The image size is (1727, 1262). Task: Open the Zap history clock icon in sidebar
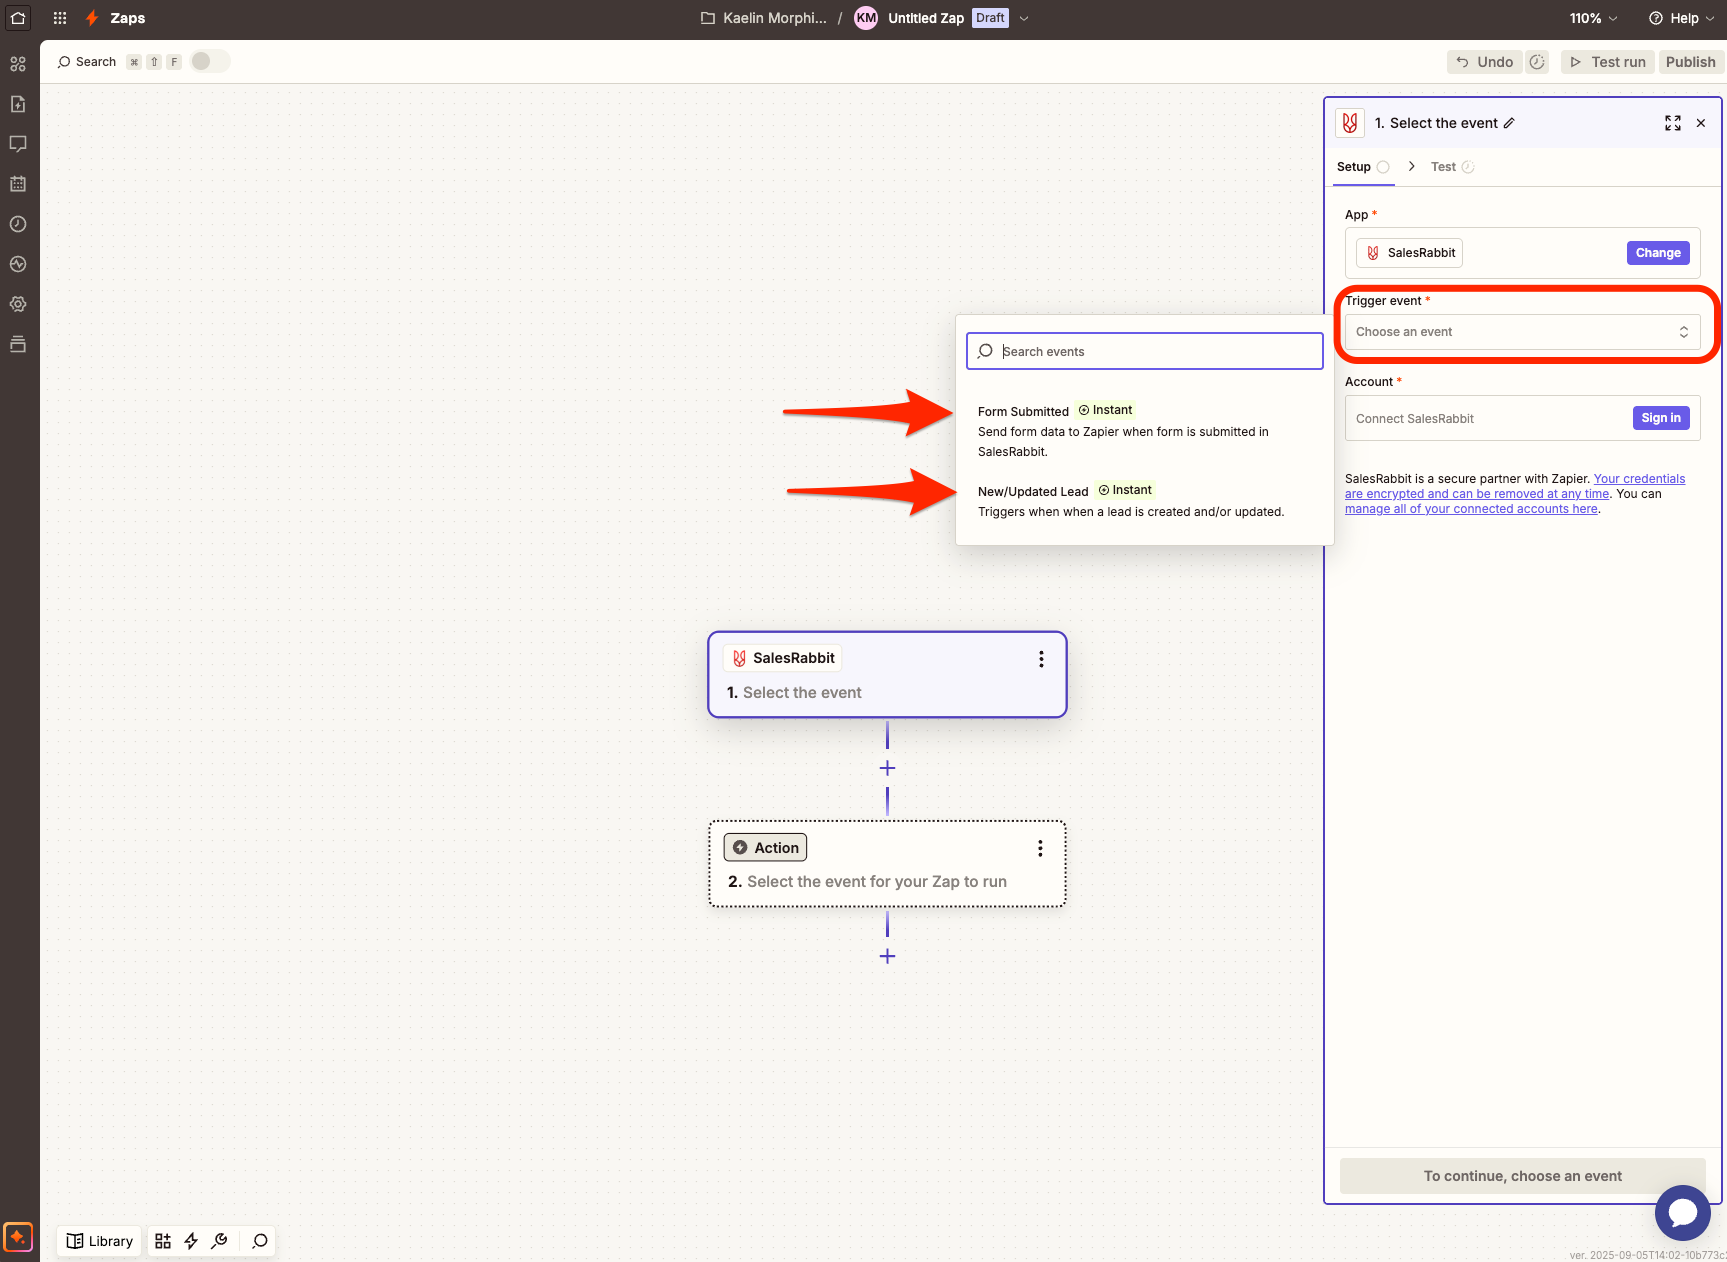(18, 224)
